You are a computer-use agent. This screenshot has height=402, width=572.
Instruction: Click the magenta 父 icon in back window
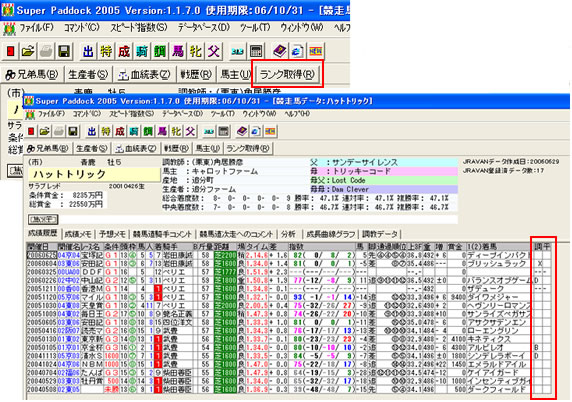213,51
